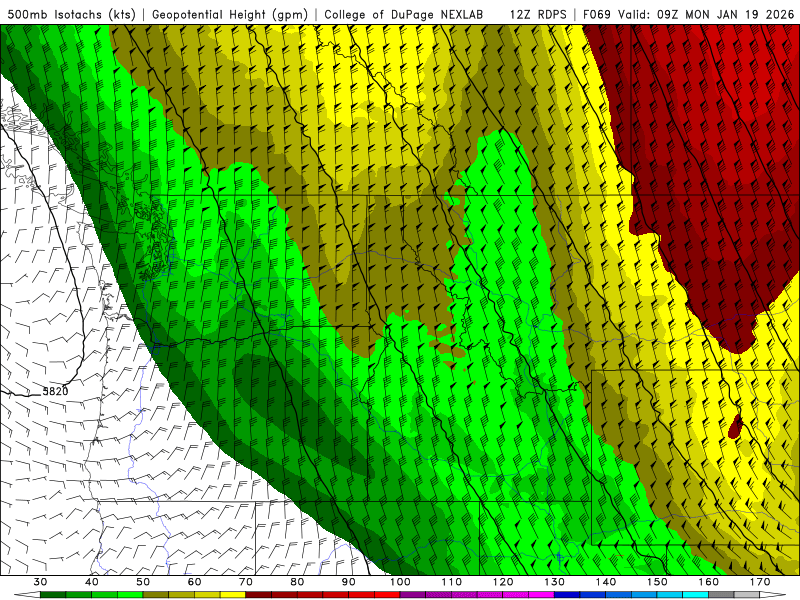Click the '140' legend scale value
The width and height of the screenshot is (800, 600).
[606, 582]
